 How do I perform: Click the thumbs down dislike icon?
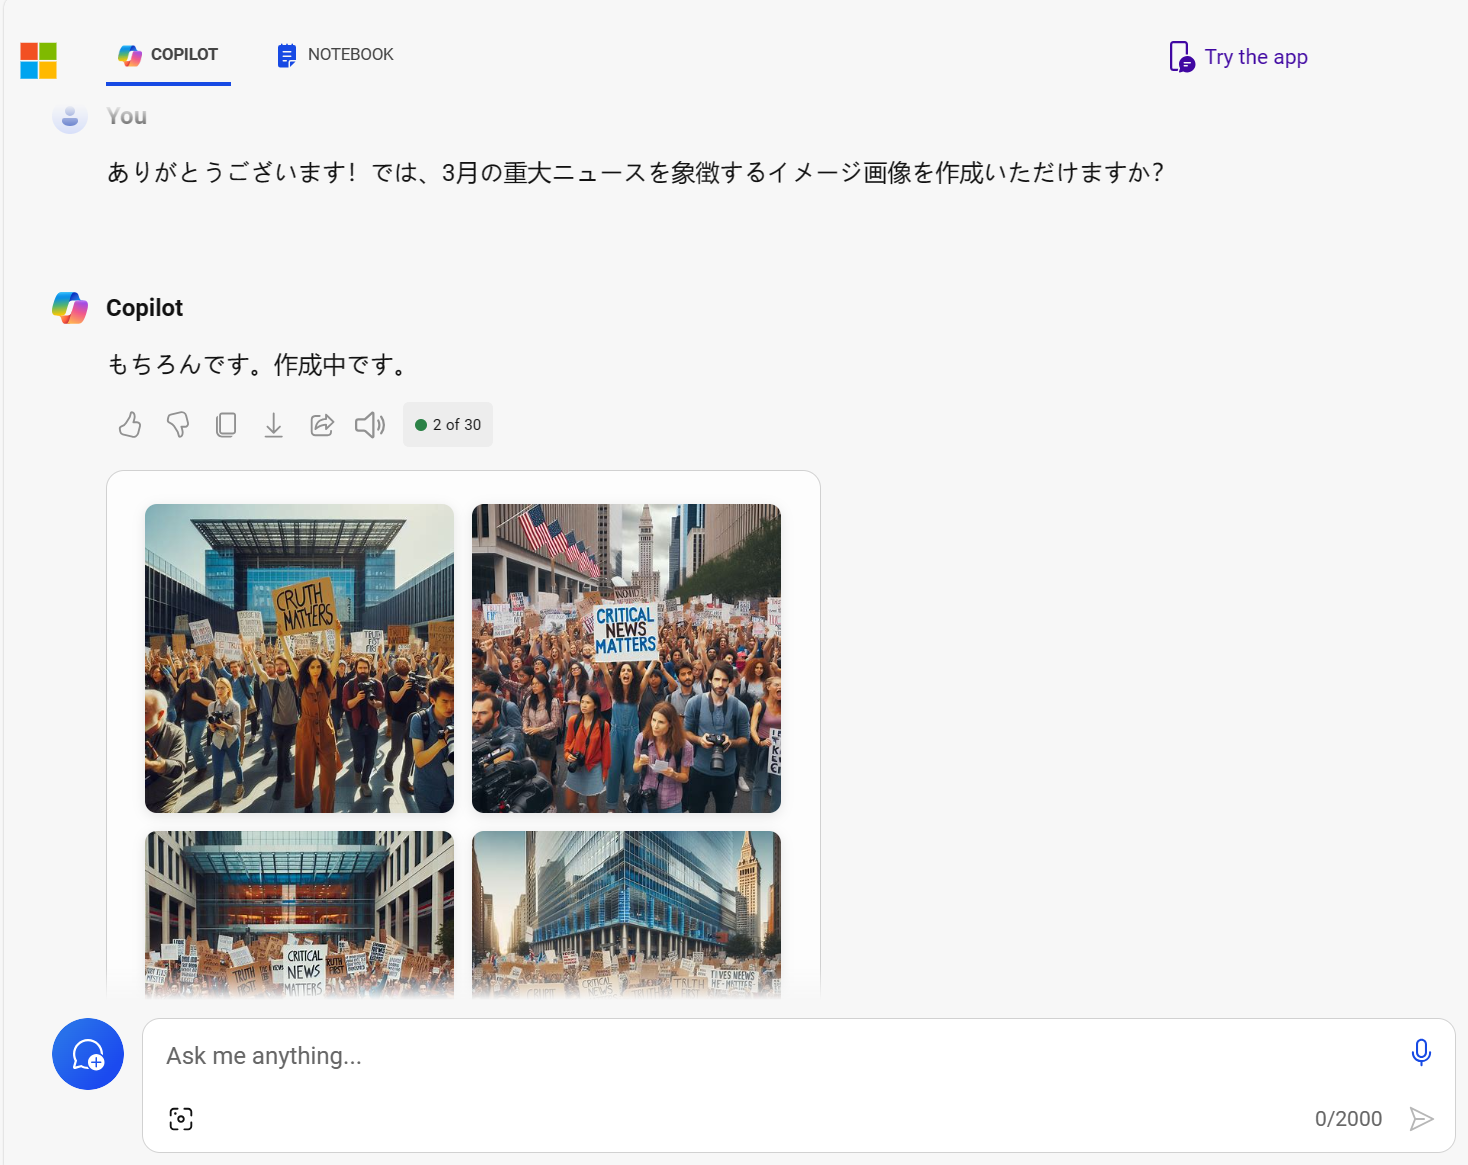pyautogui.click(x=178, y=425)
